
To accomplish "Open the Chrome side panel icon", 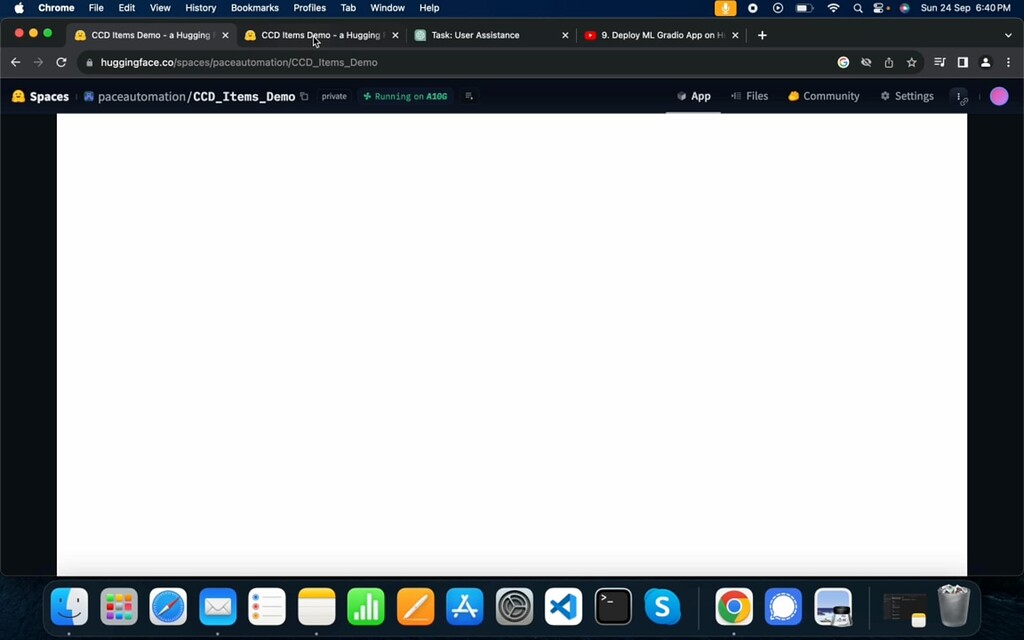I will pos(962,62).
